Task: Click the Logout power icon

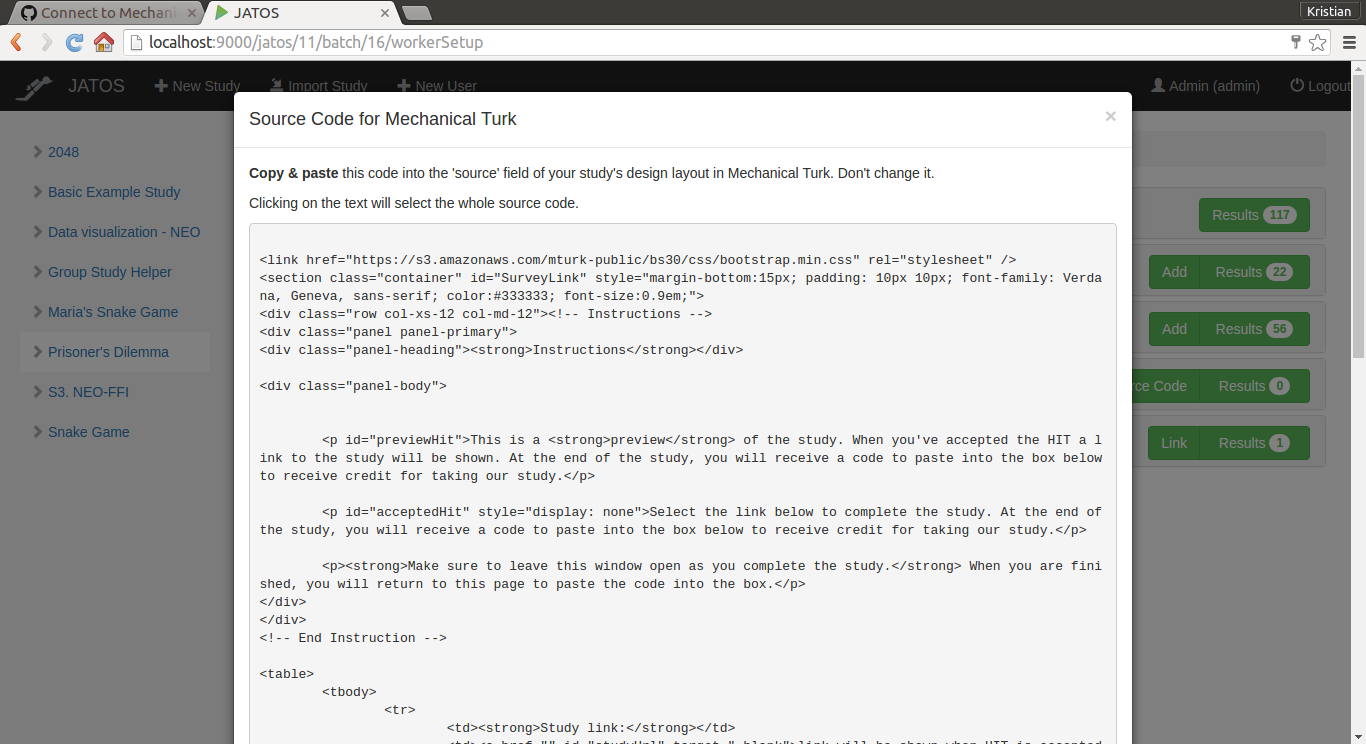Action: point(1297,86)
